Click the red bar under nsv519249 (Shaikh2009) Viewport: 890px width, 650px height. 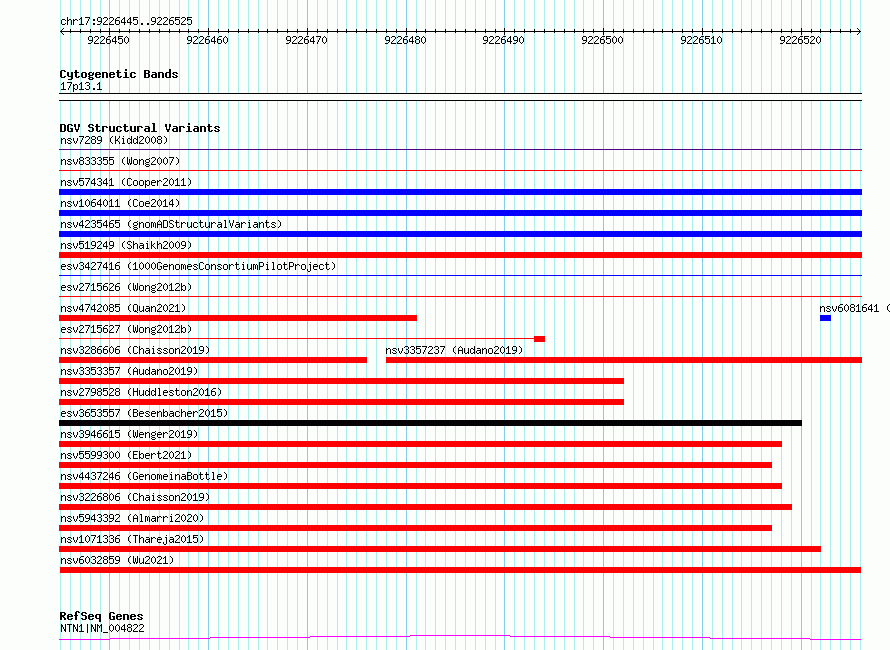click(x=460, y=255)
